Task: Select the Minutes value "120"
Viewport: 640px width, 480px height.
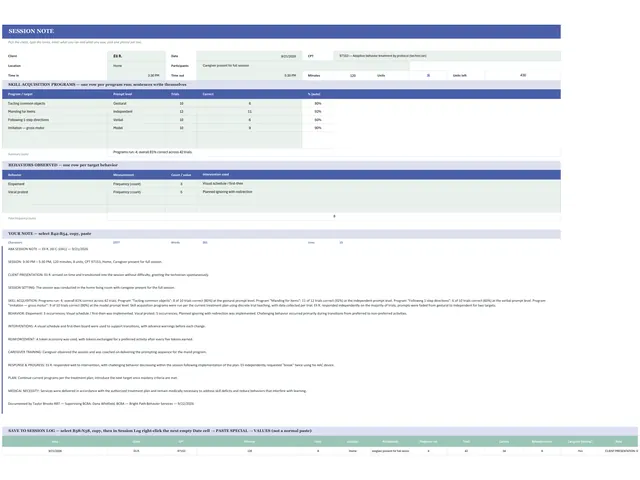Action: (353, 76)
